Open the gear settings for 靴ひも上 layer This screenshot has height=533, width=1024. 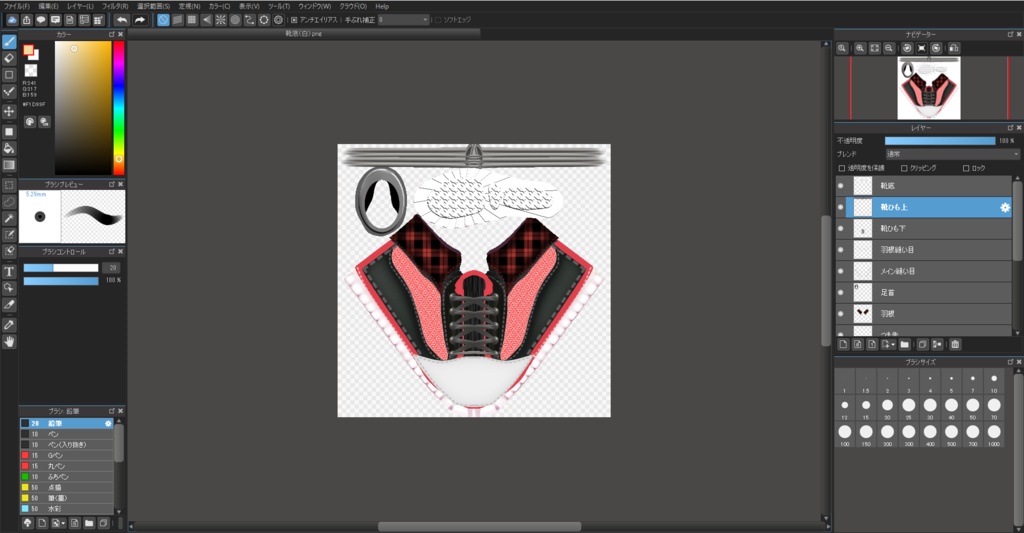click(1004, 207)
